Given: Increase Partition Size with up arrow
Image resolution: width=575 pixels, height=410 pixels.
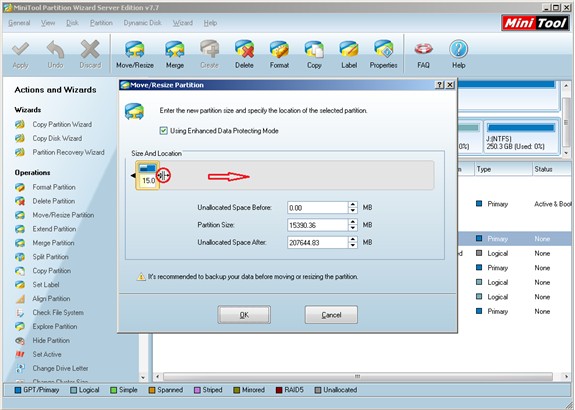Looking at the screenshot, I should point(352,222).
